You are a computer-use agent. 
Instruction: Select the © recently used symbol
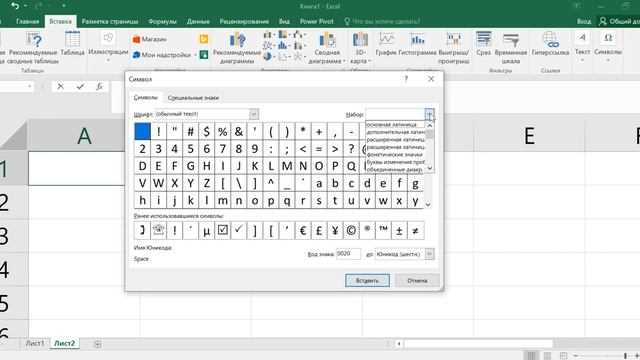[351, 231]
